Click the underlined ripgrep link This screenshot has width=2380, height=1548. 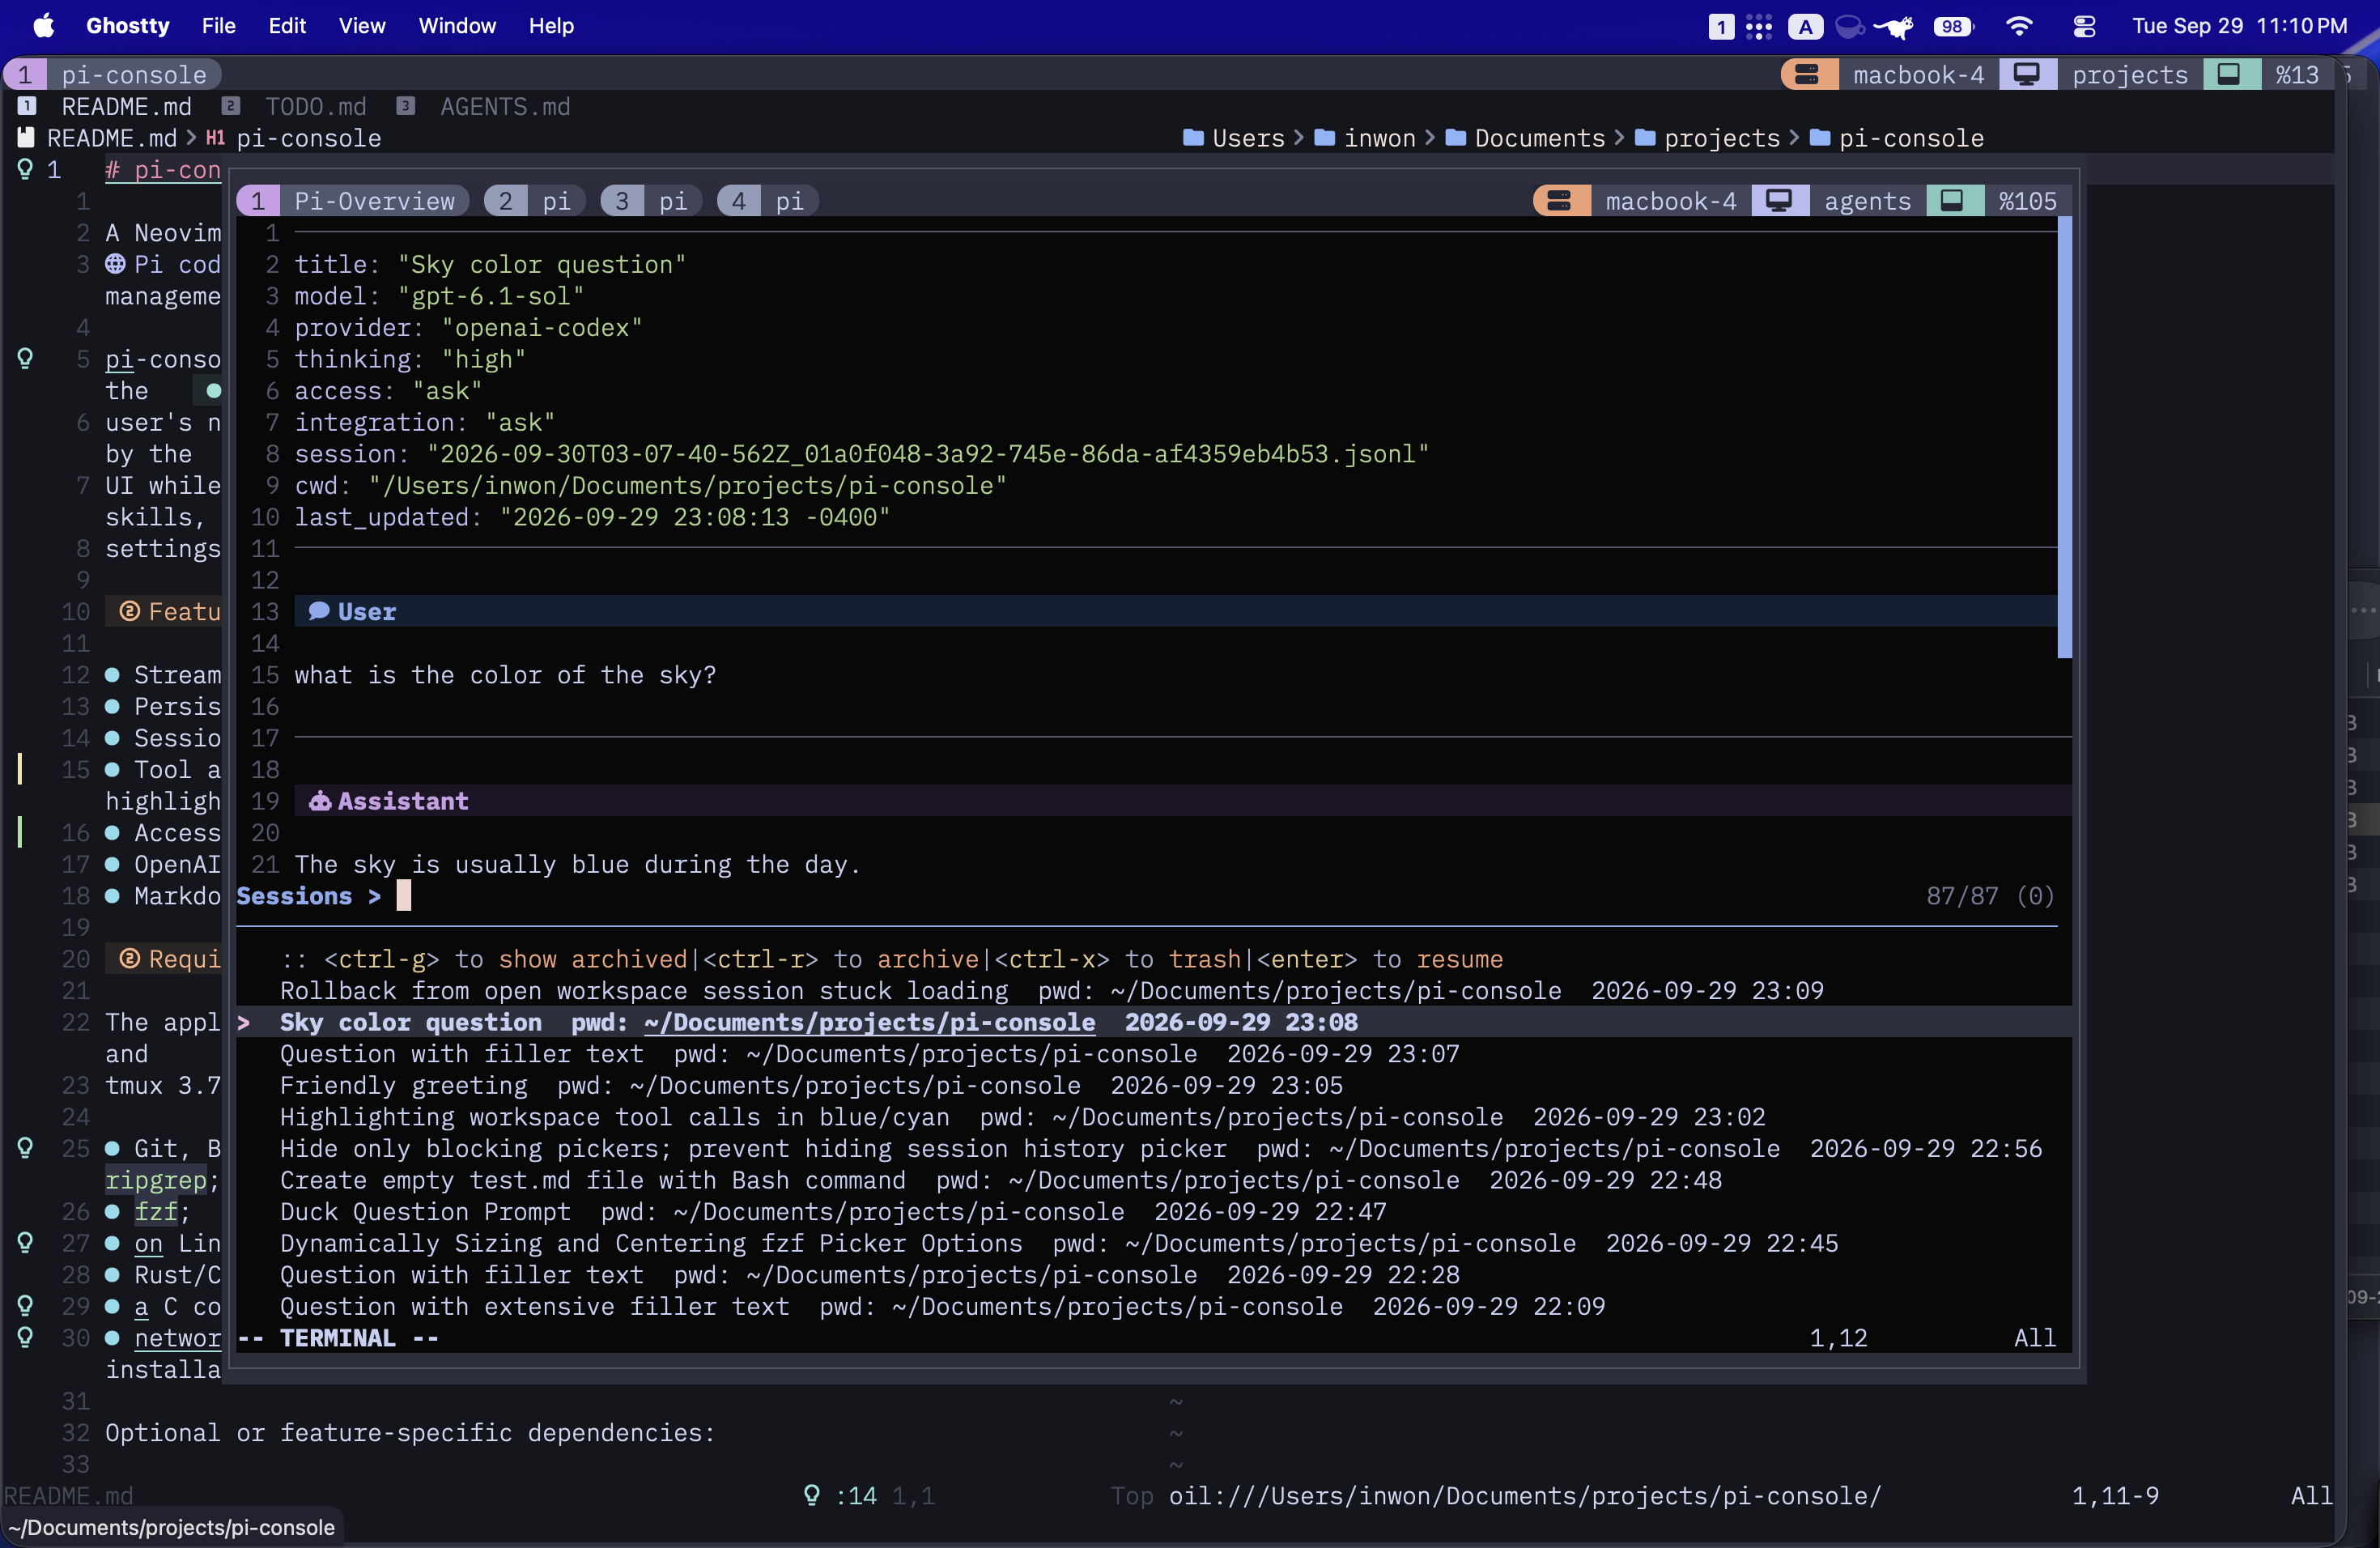click(156, 1180)
